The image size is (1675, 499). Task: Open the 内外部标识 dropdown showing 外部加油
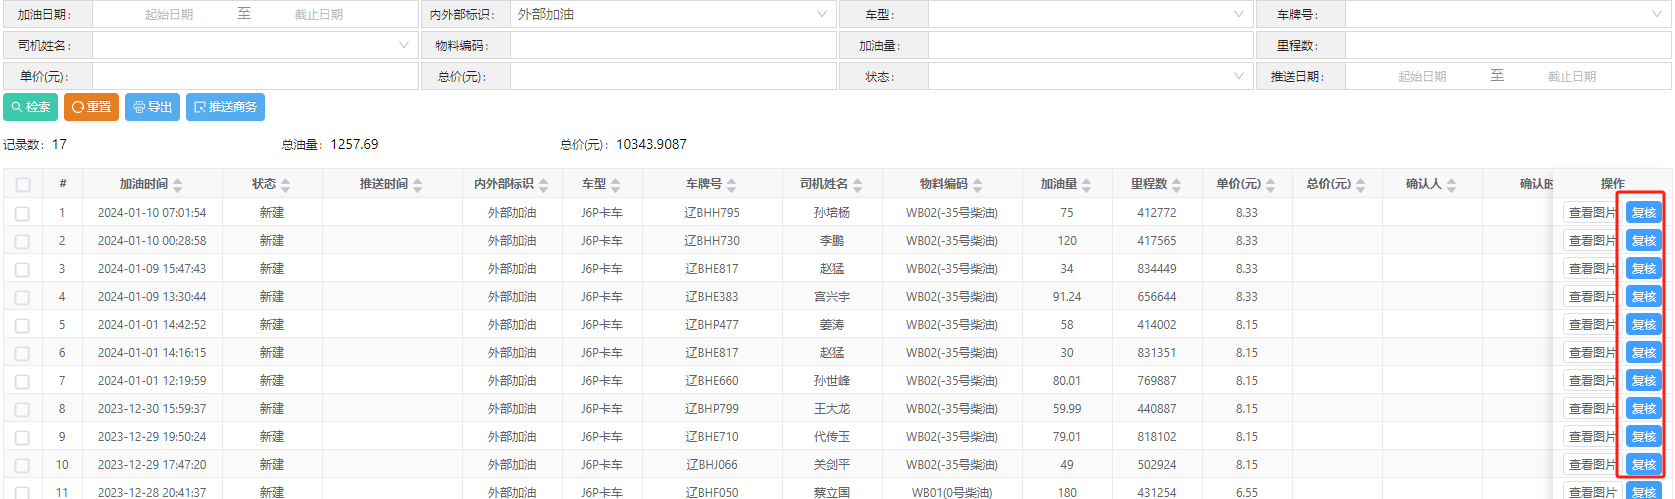click(673, 15)
